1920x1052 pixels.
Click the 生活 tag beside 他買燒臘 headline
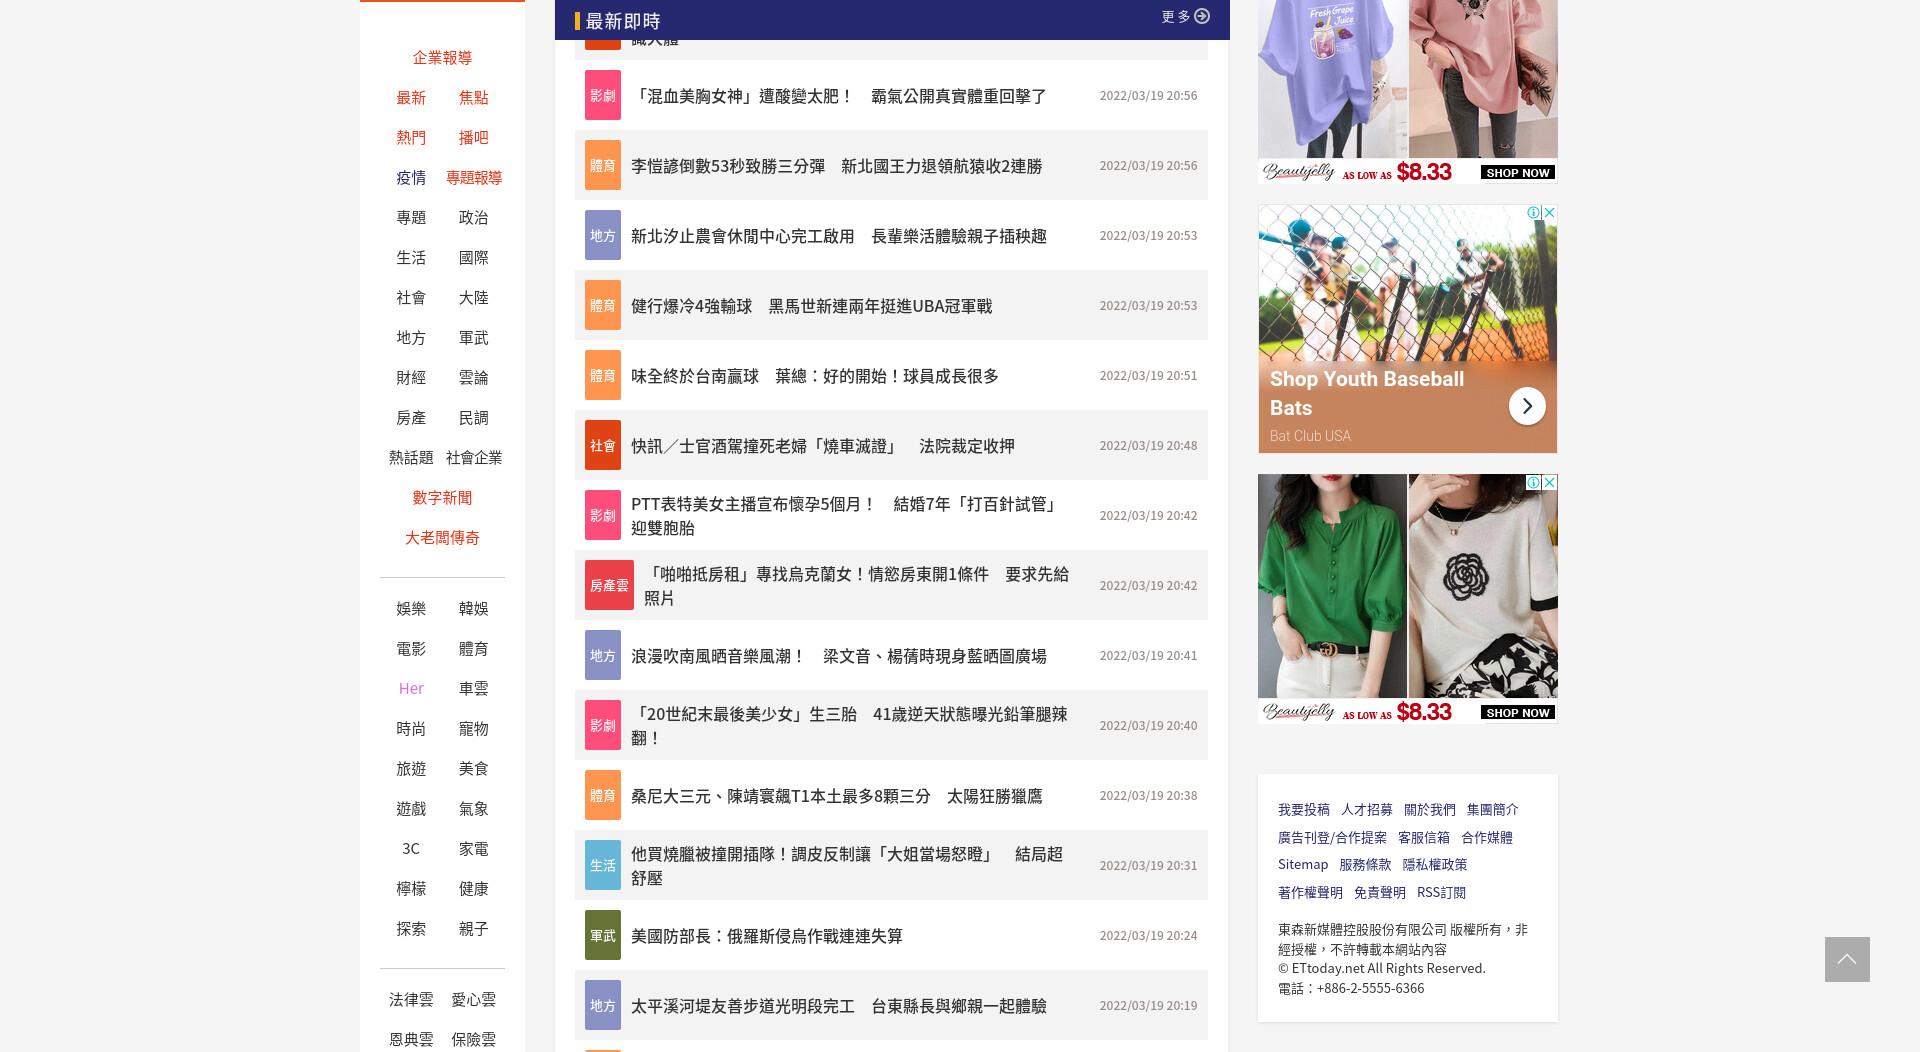click(603, 865)
